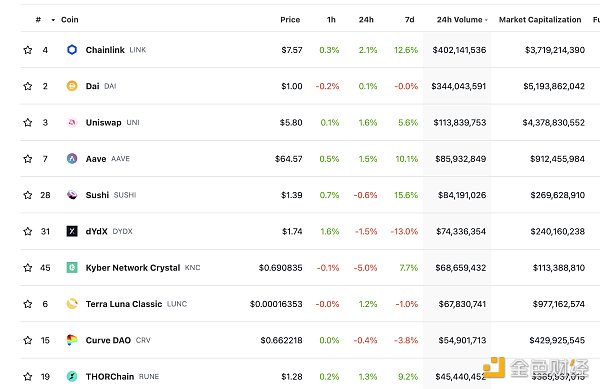Sort the table by Market Capitalization header
This screenshot has width=600, height=389.
click(x=540, y=20)
